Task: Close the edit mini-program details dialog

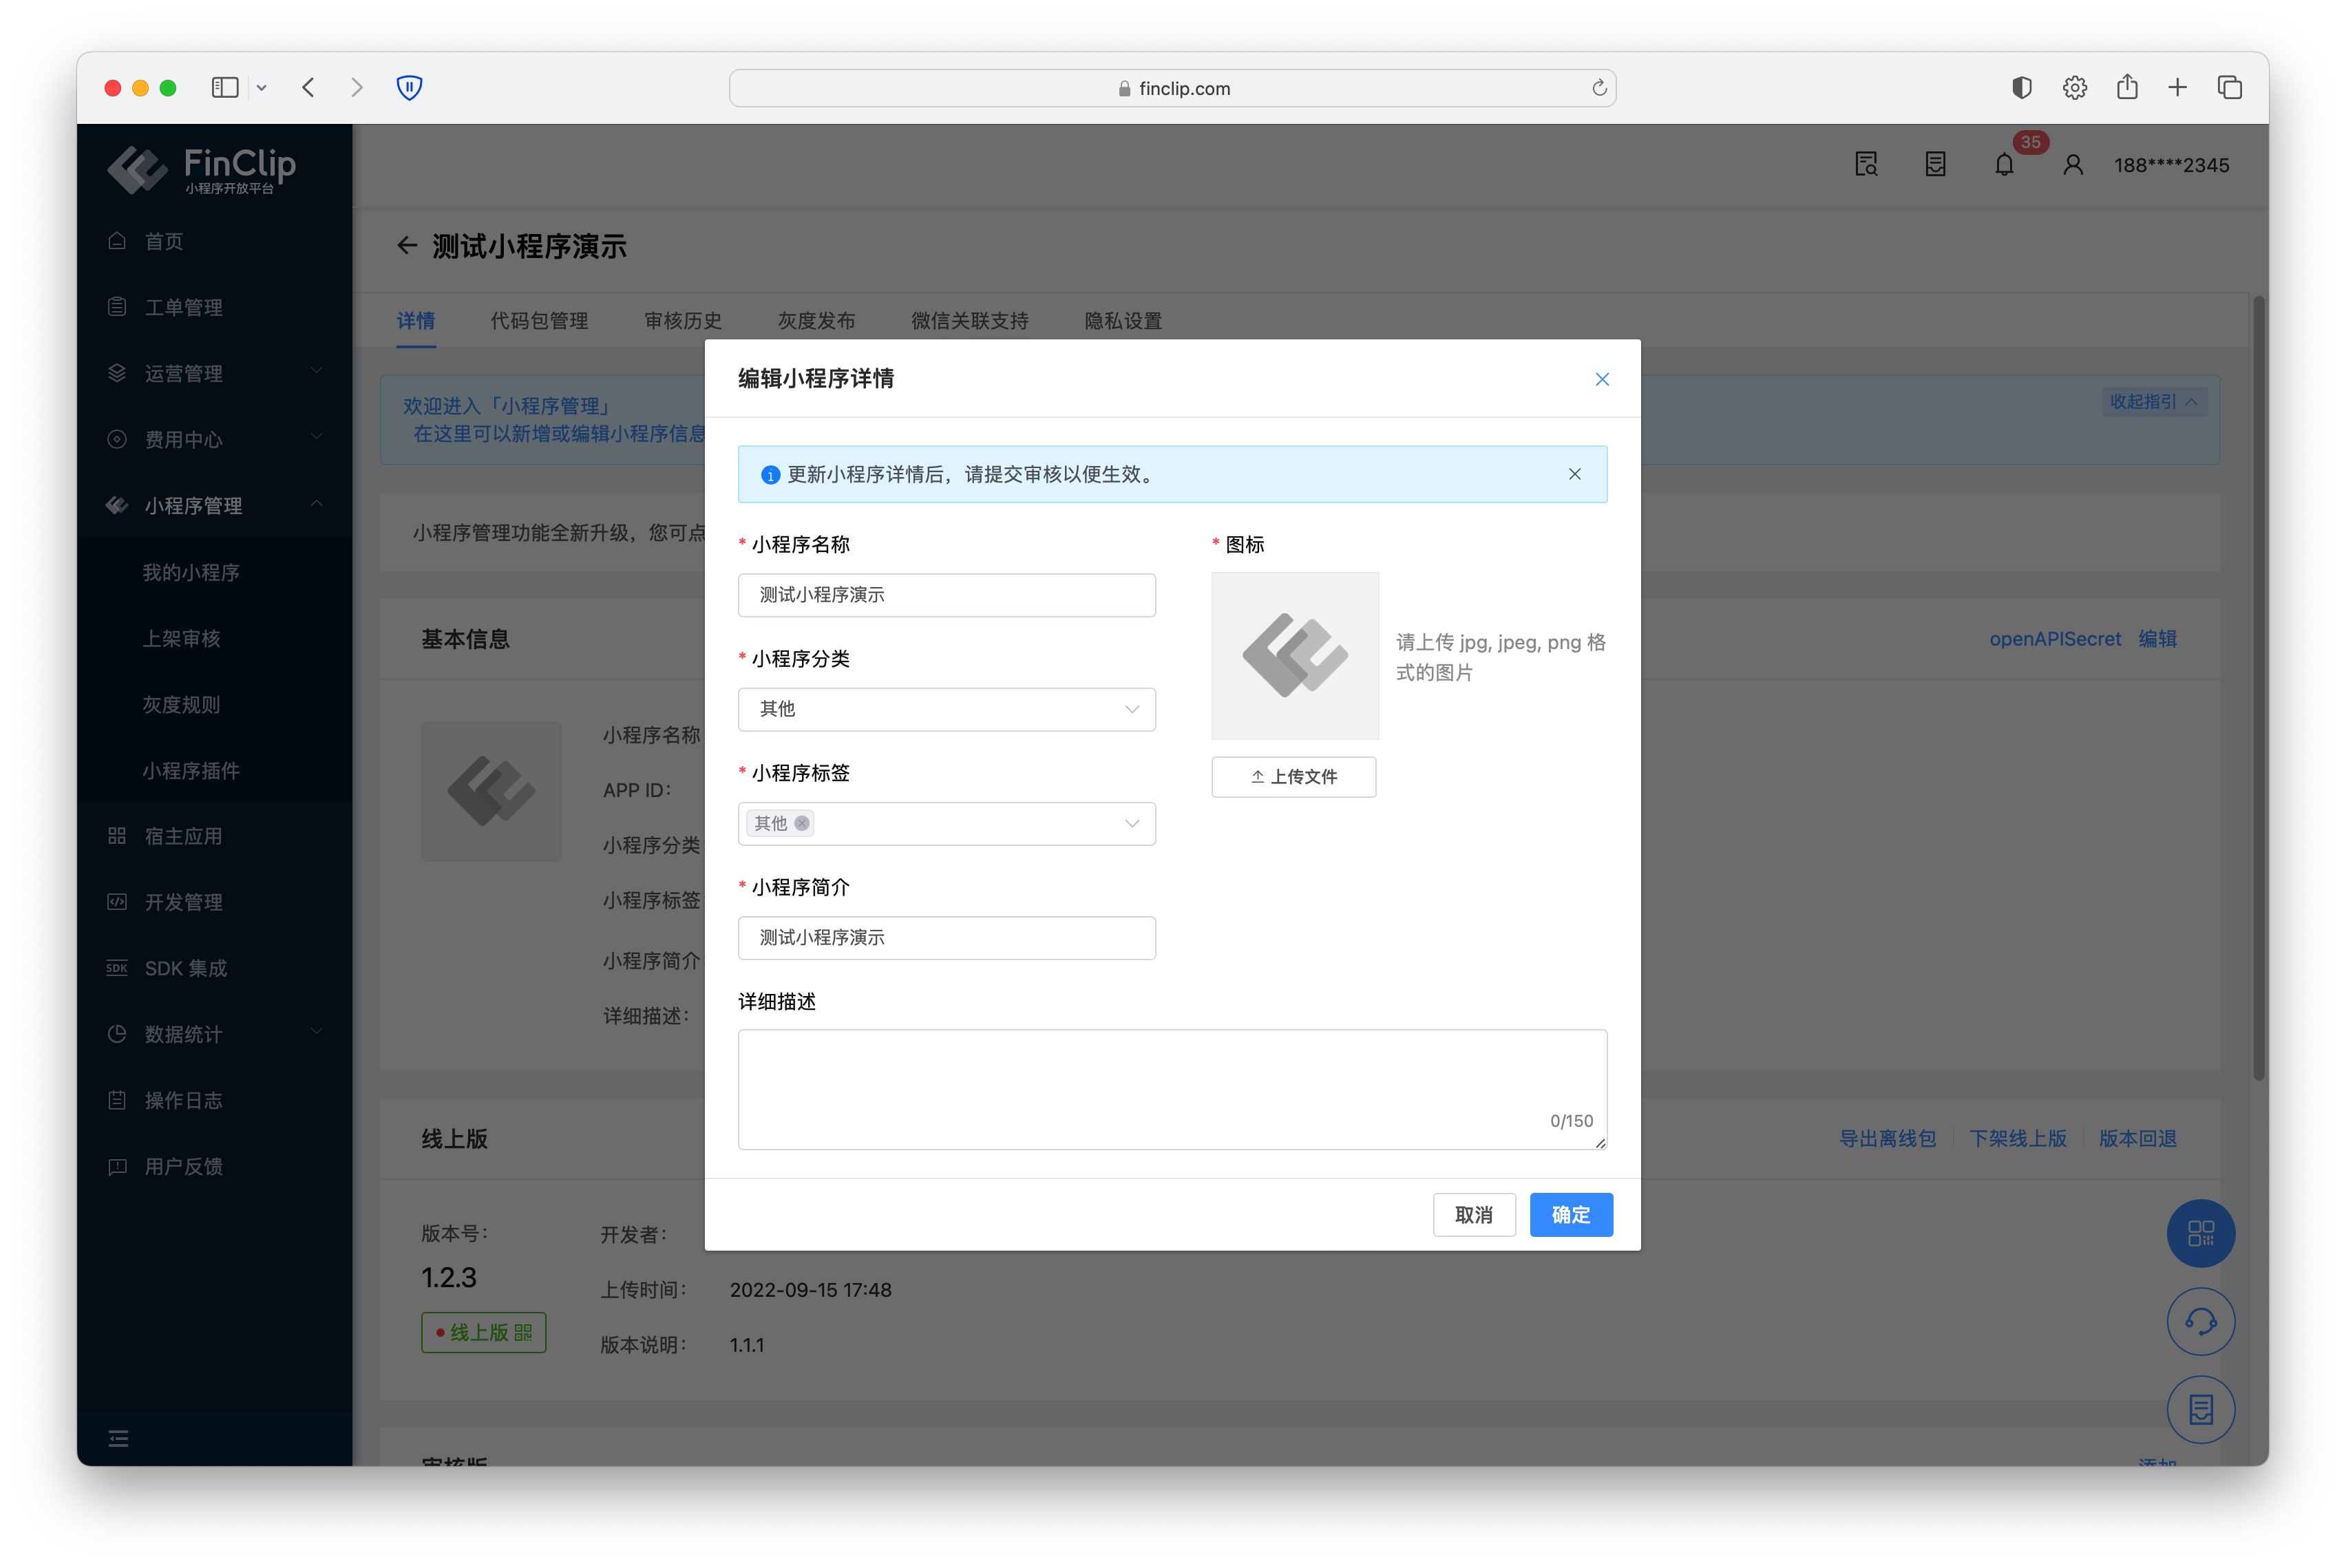Action: click(1601, 379)
